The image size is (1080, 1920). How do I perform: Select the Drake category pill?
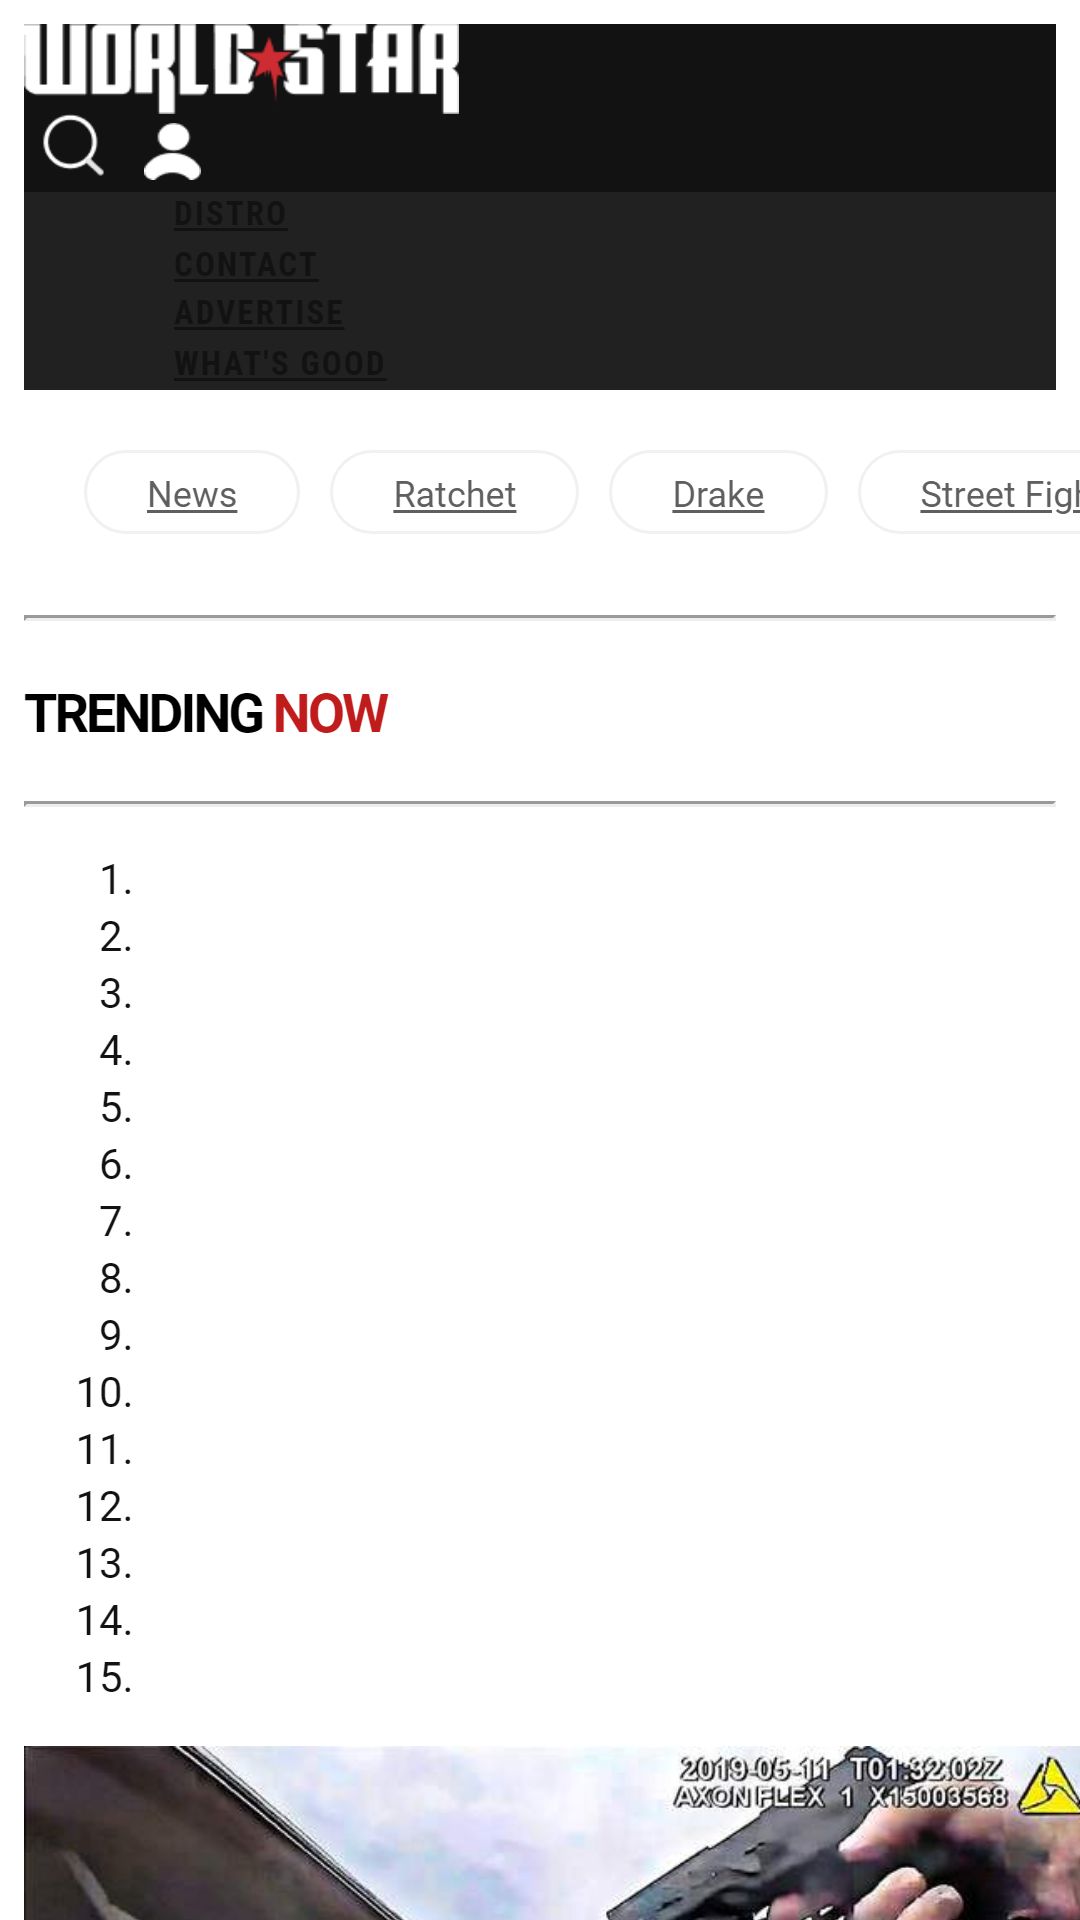(x=718, y=493)
